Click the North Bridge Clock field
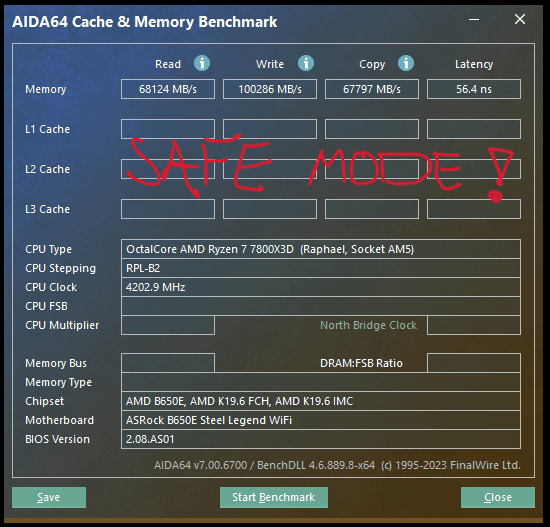The height and width of the screenshot is (527, 550). click(474, 325)
